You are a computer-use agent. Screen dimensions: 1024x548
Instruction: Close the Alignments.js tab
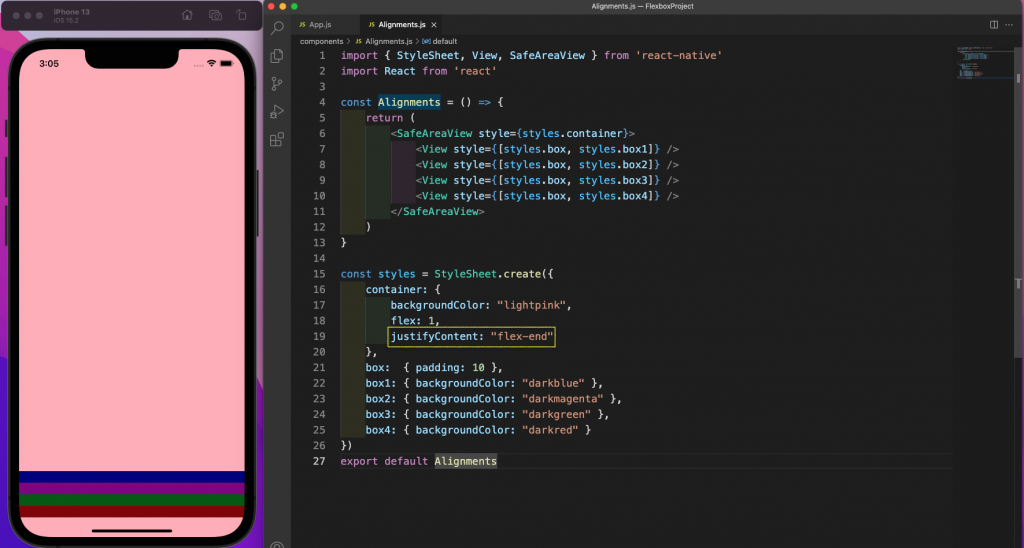point(434,25)
